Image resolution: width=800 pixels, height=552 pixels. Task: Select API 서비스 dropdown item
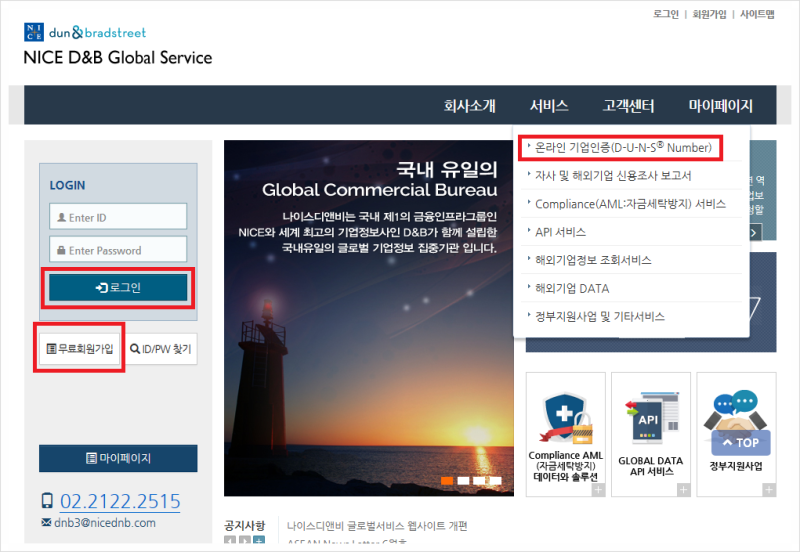coord(560,232)
